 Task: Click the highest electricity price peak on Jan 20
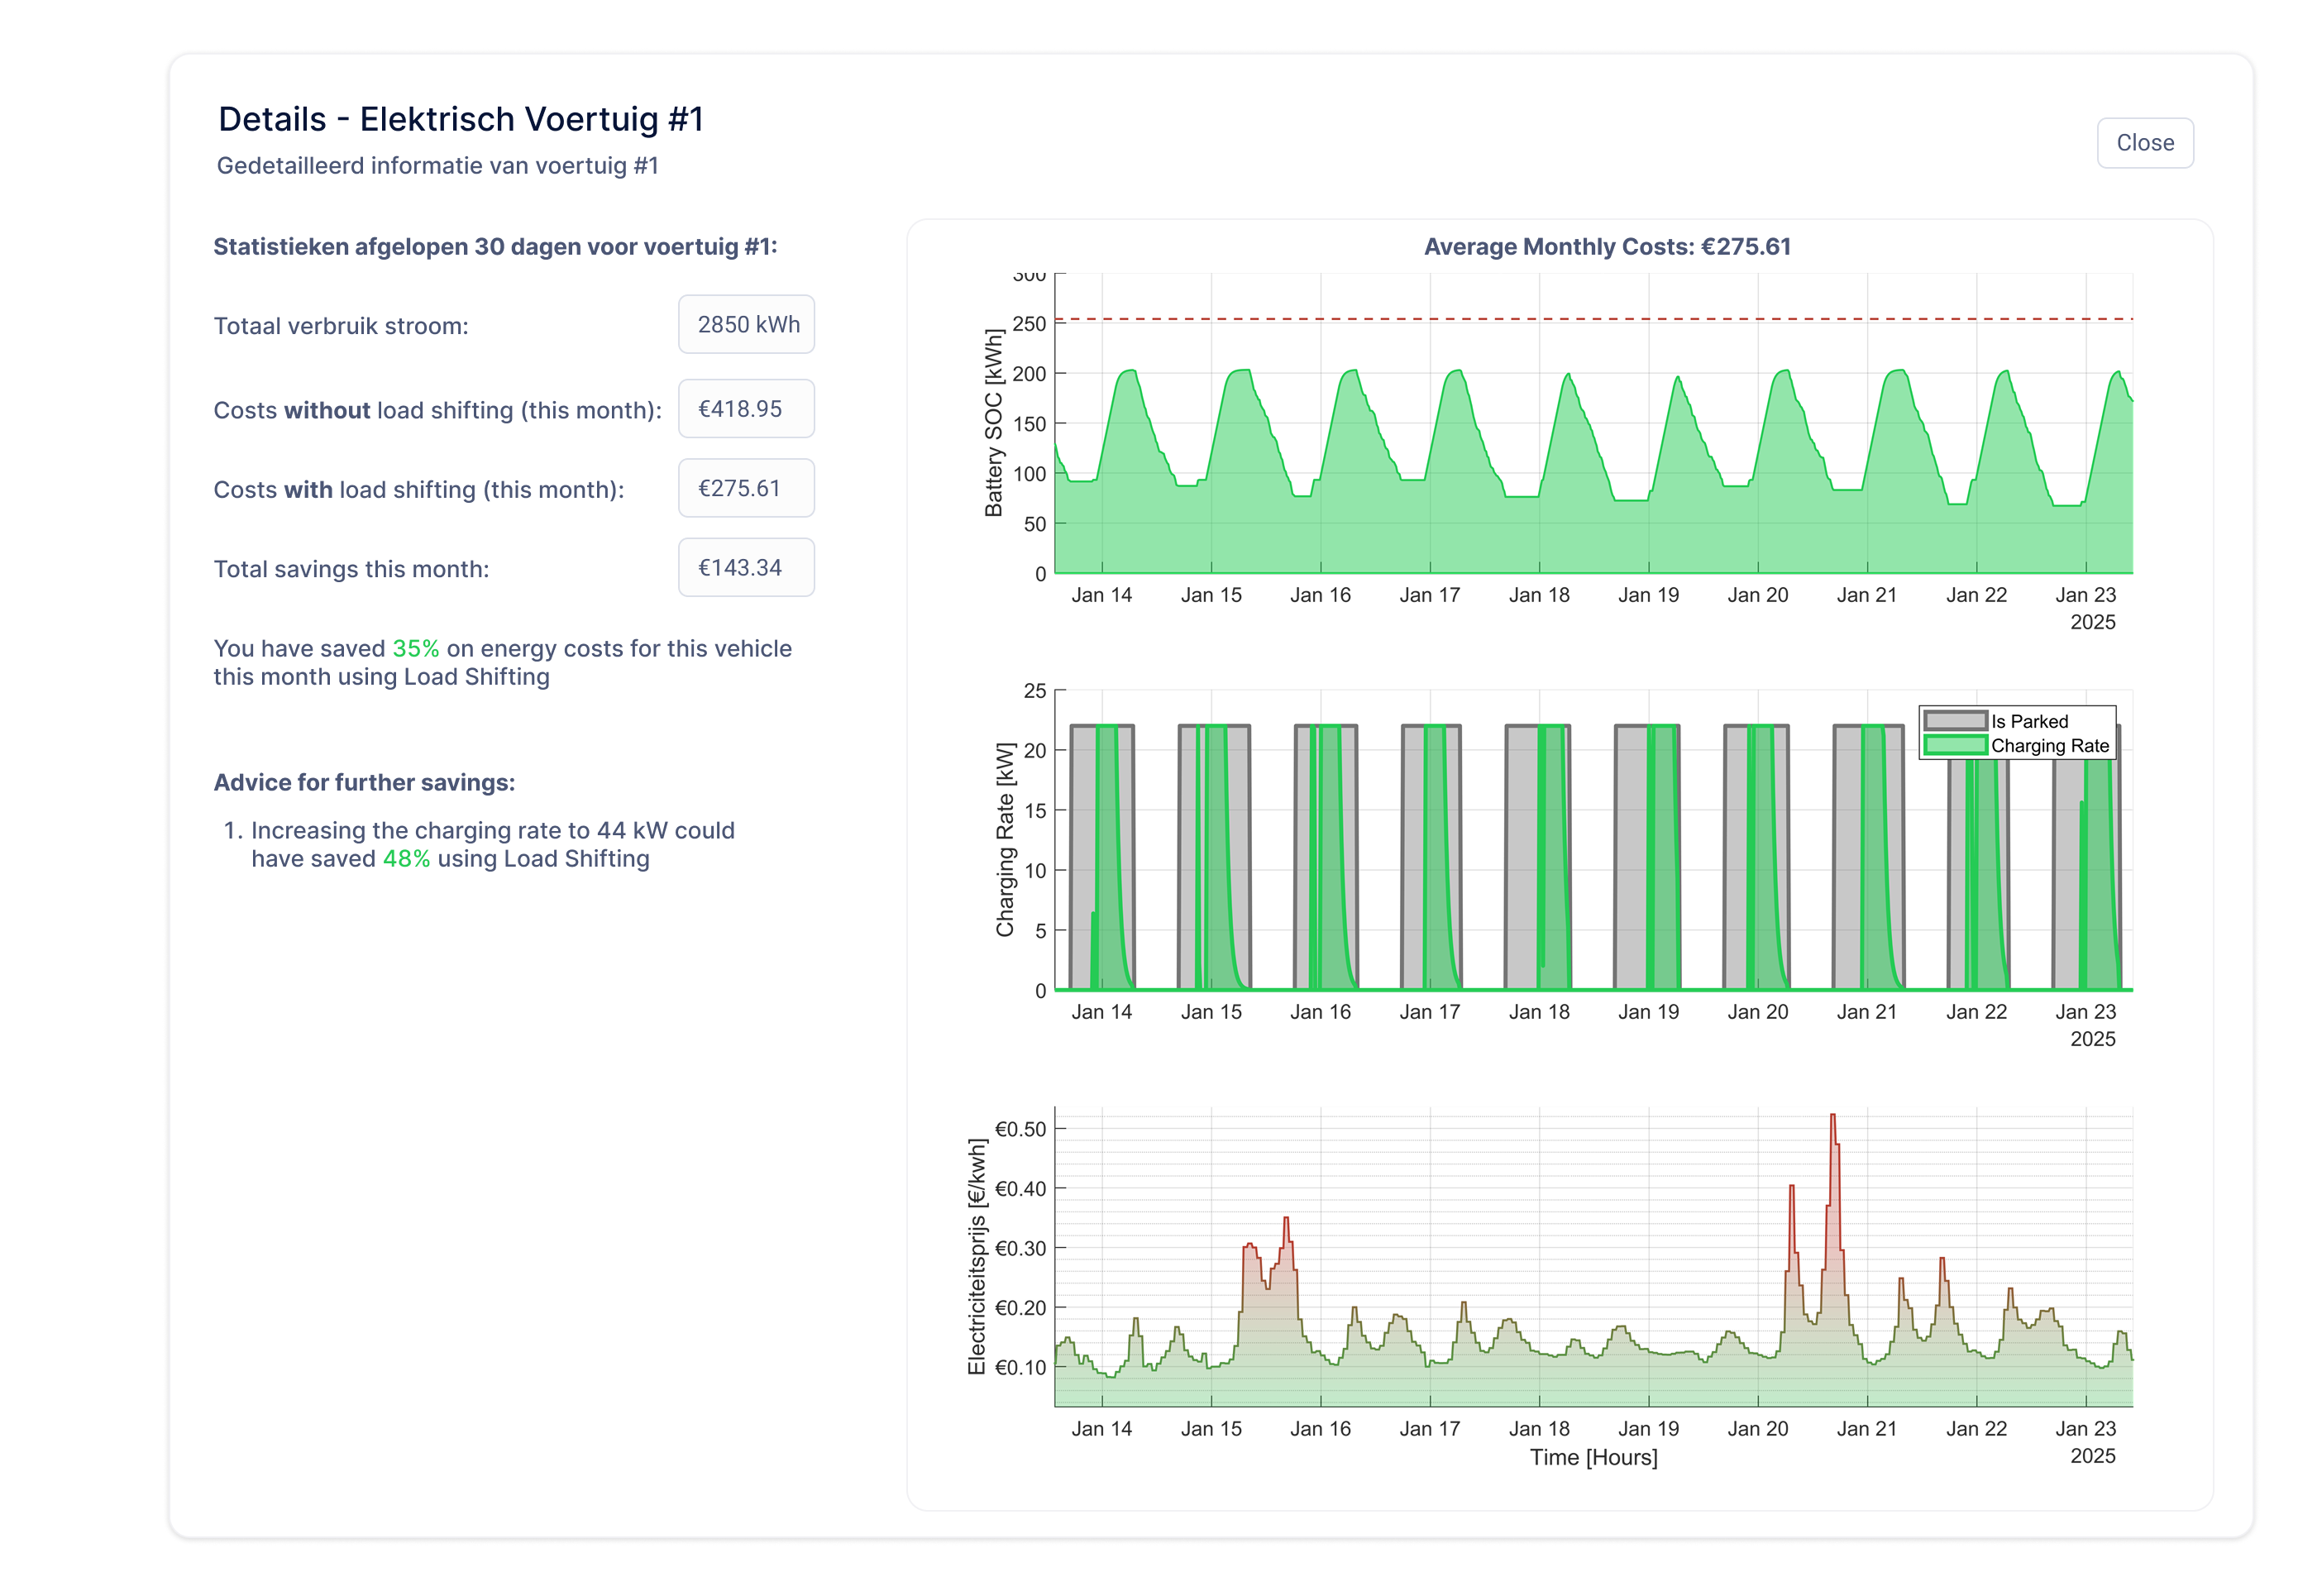pyautogui.click(x=1832, y=1118)
